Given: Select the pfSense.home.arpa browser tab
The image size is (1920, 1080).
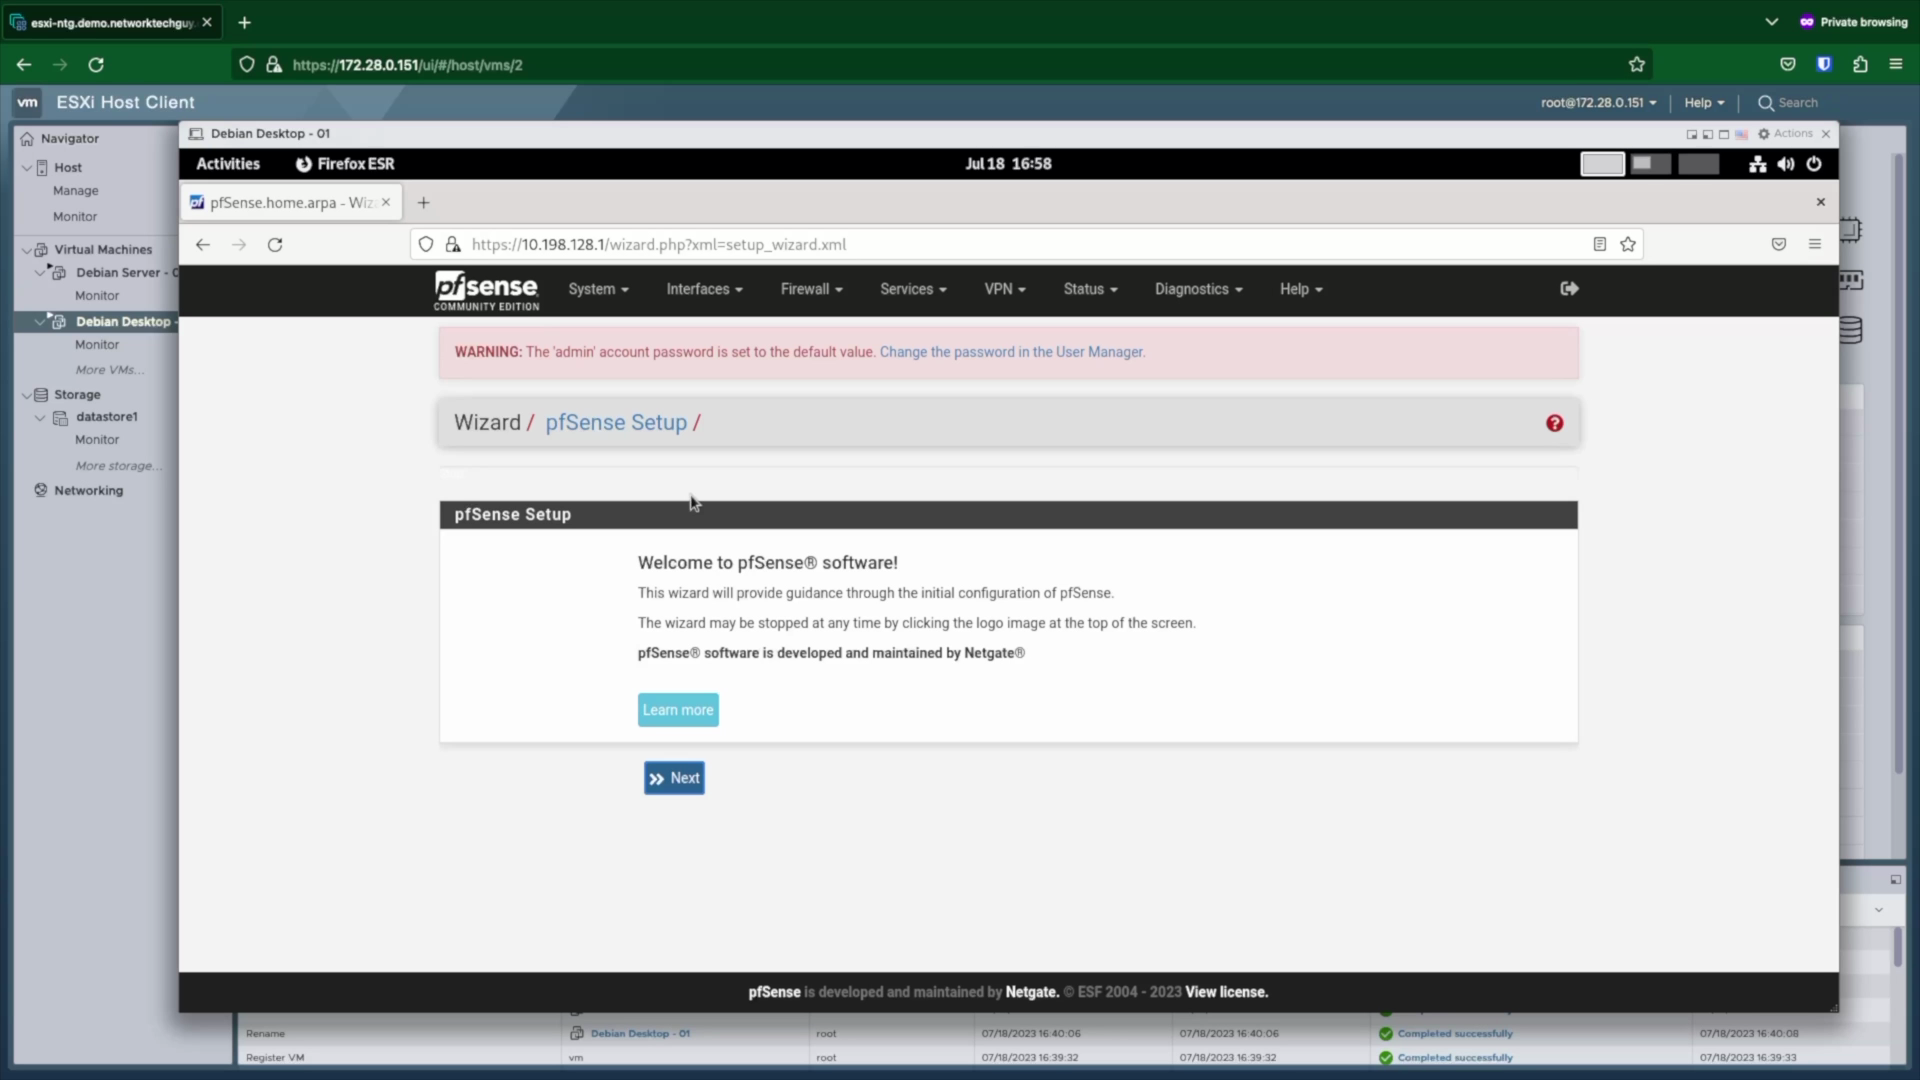Looking at the screenshot, I should pos(290,202).
